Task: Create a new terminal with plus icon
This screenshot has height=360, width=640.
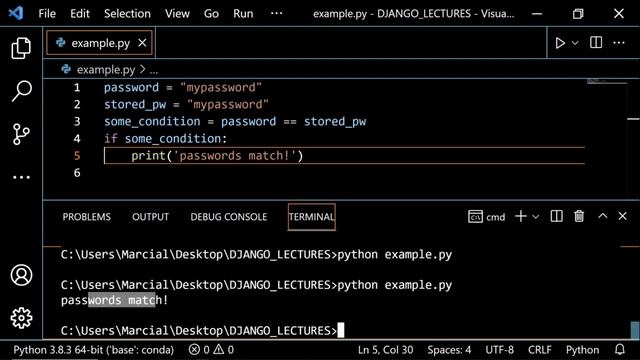Action: tap(521, 216)
